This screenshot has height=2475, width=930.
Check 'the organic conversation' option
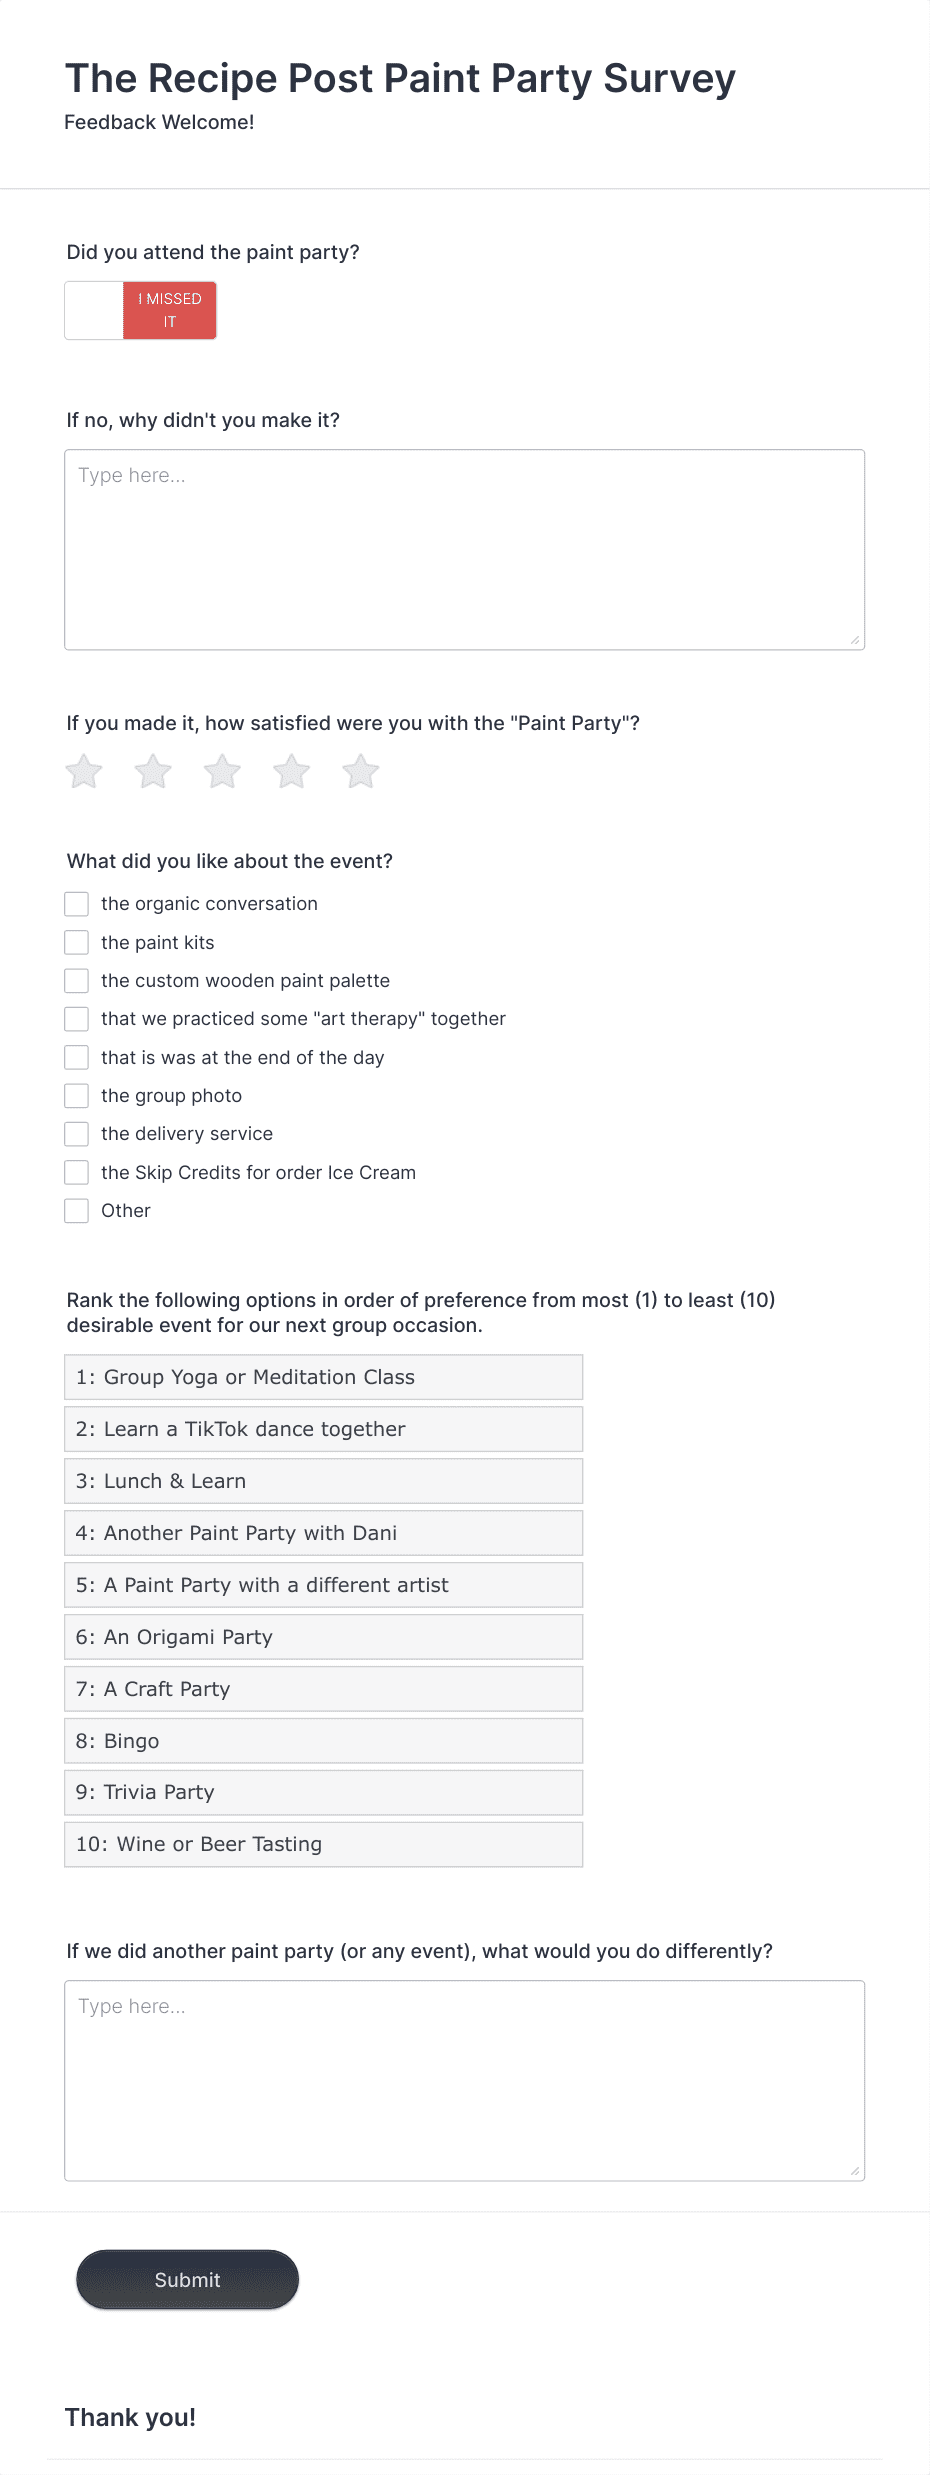coord(76,903)
